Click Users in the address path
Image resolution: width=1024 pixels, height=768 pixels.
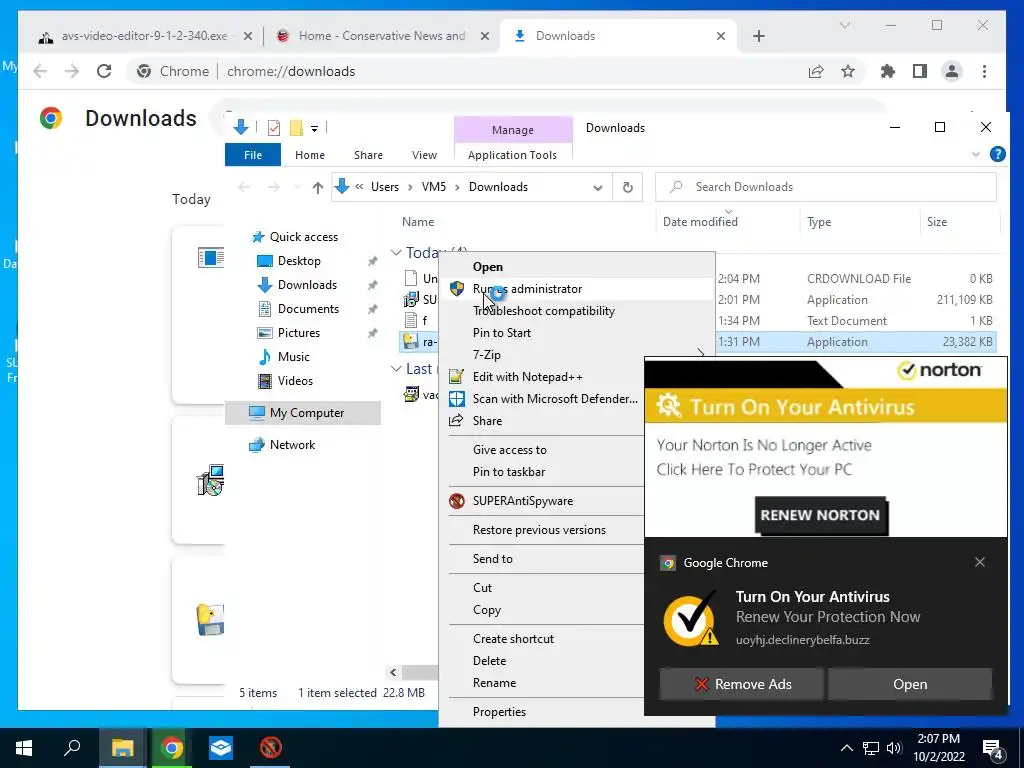pyautogui.click(x=385, y=187)
